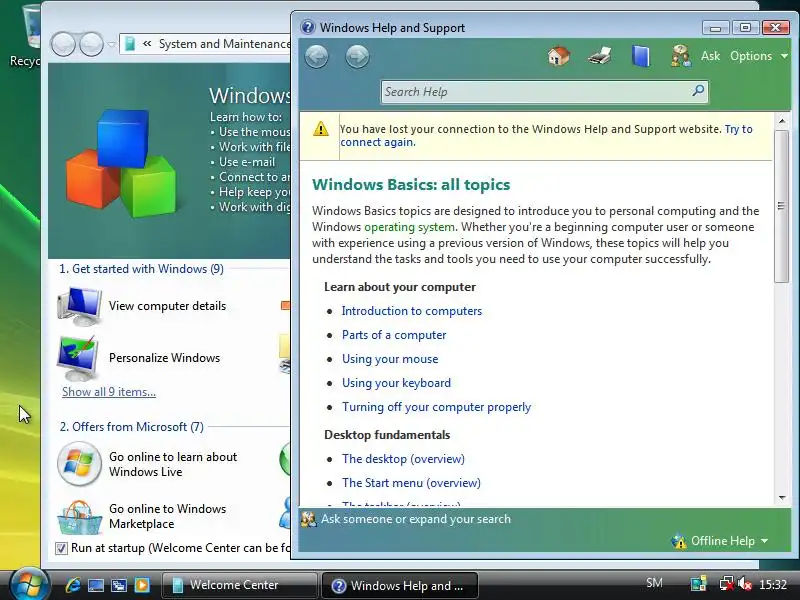Go back in Help and Support
800x600 pixels.
click(316, 56)
